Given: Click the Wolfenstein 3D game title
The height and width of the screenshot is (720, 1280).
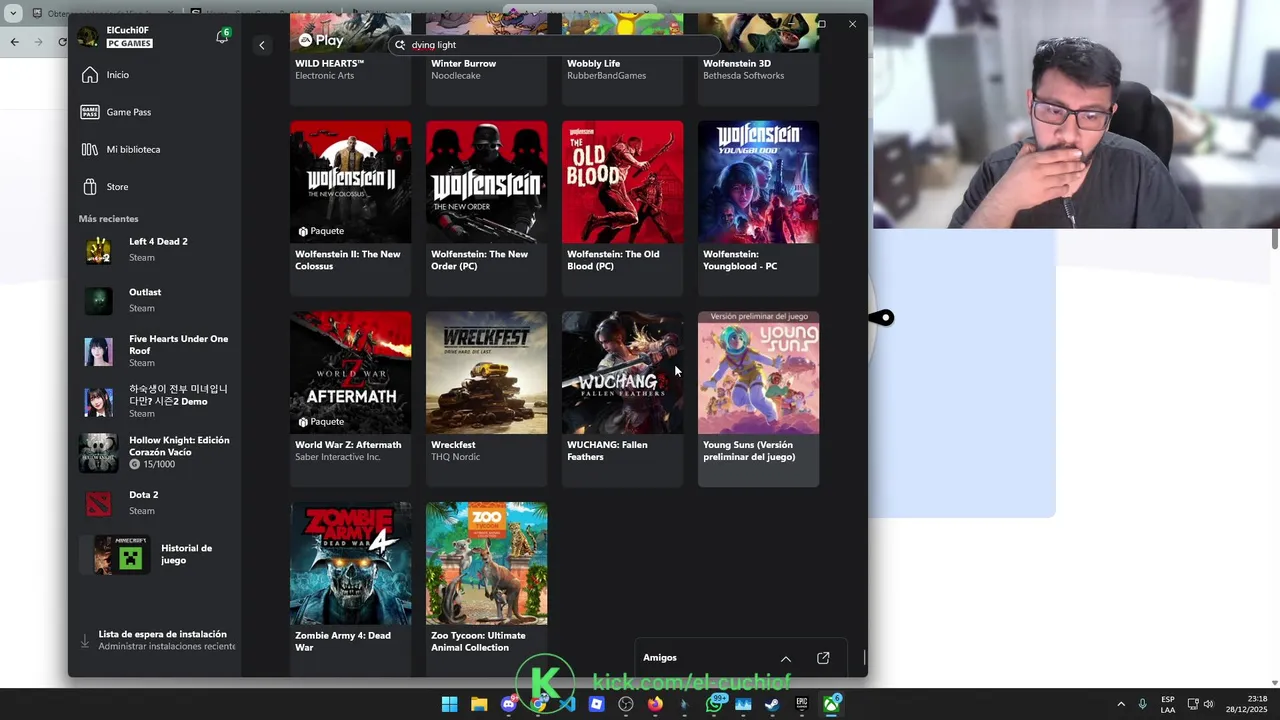Looking at the screenshot, I should [x=736, y=64].
